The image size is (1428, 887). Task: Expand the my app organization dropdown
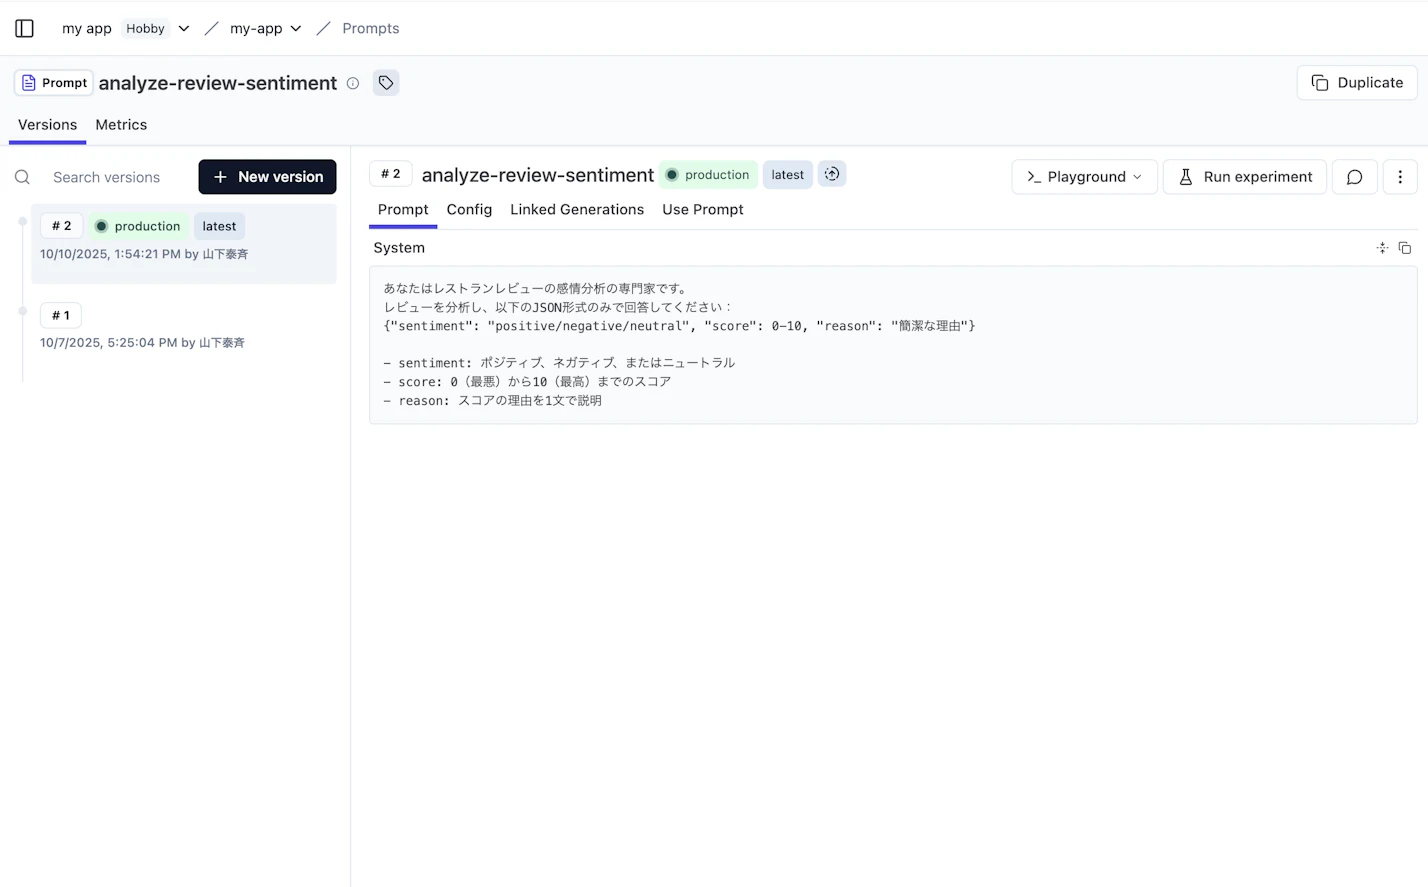(x=183, y=29)
